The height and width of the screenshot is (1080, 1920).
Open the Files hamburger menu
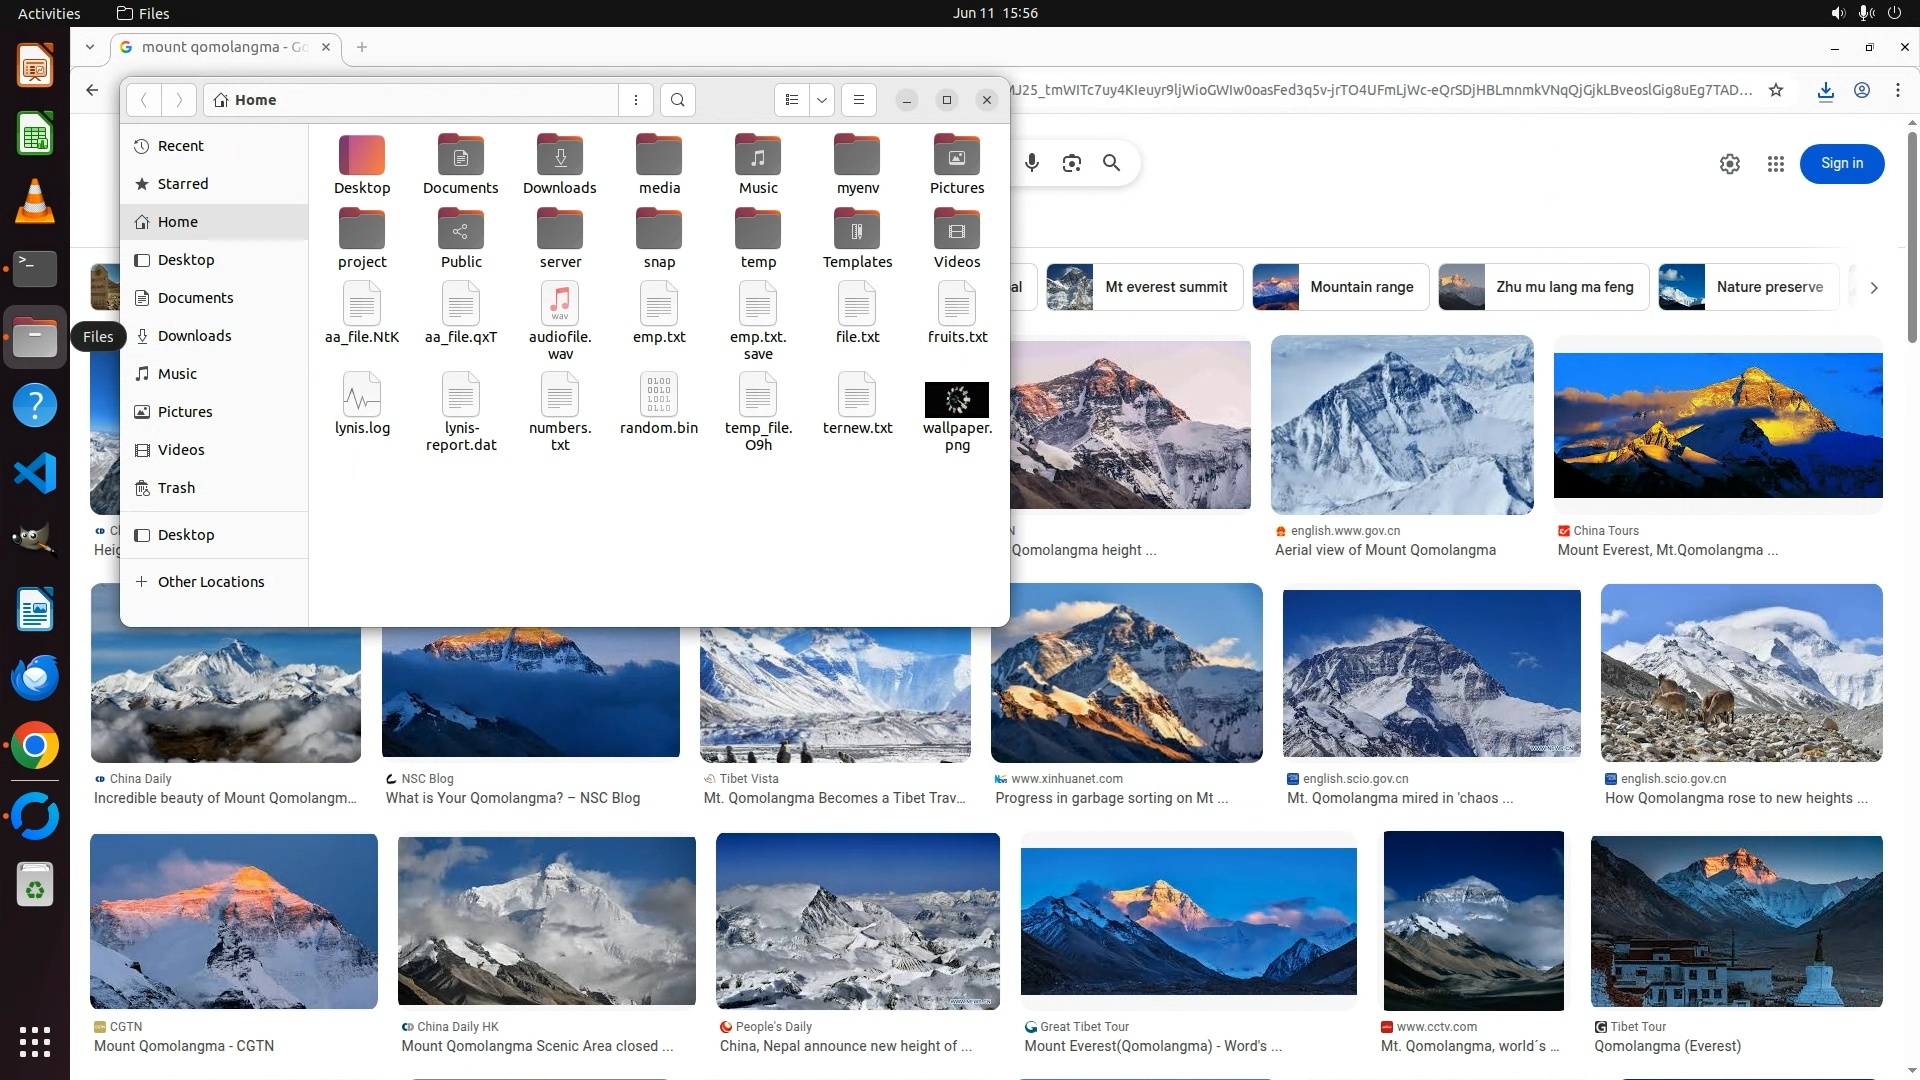pos(858,100)
